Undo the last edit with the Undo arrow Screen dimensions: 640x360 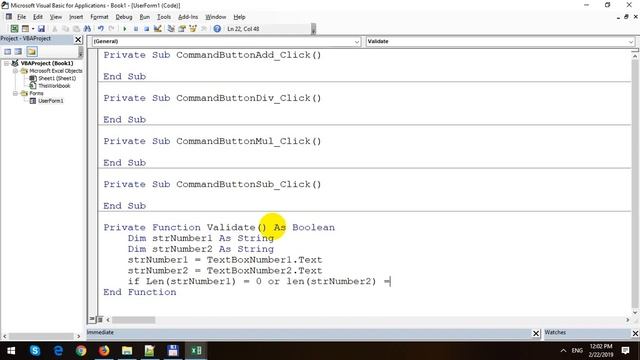(x=100, y=29)
